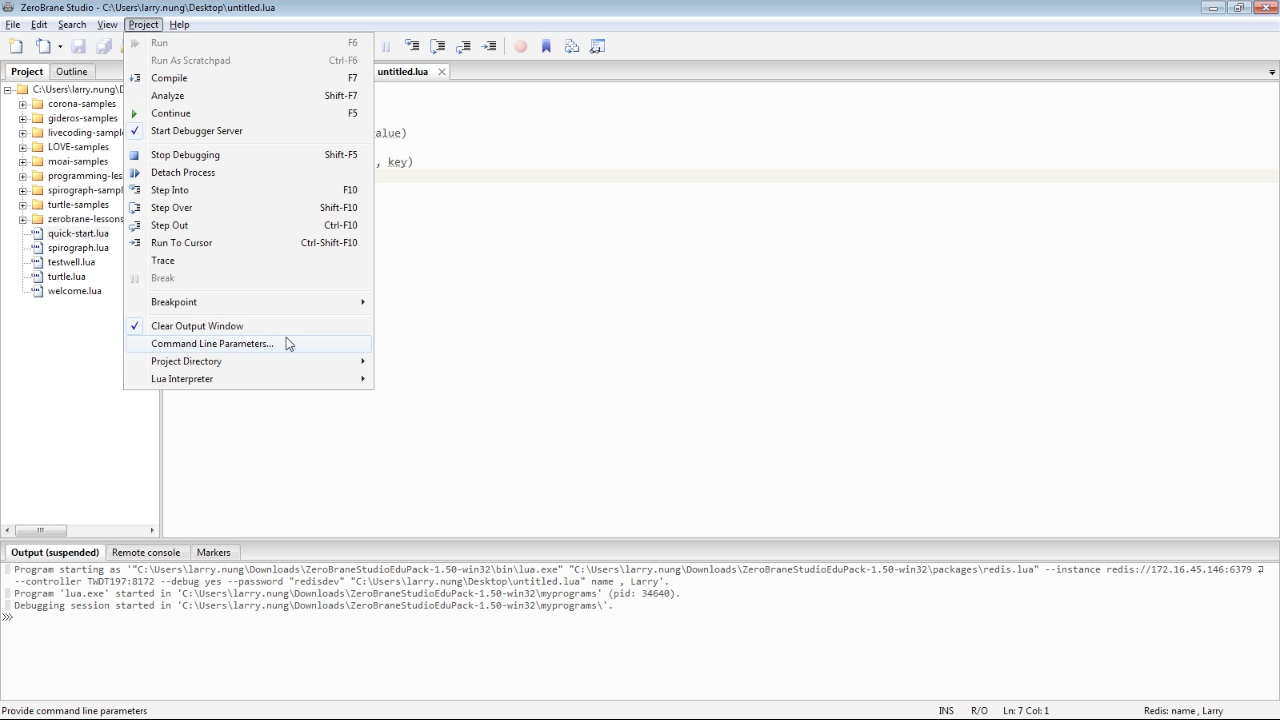Close the untitled.lua editor tab

click(x=441, y=72)
